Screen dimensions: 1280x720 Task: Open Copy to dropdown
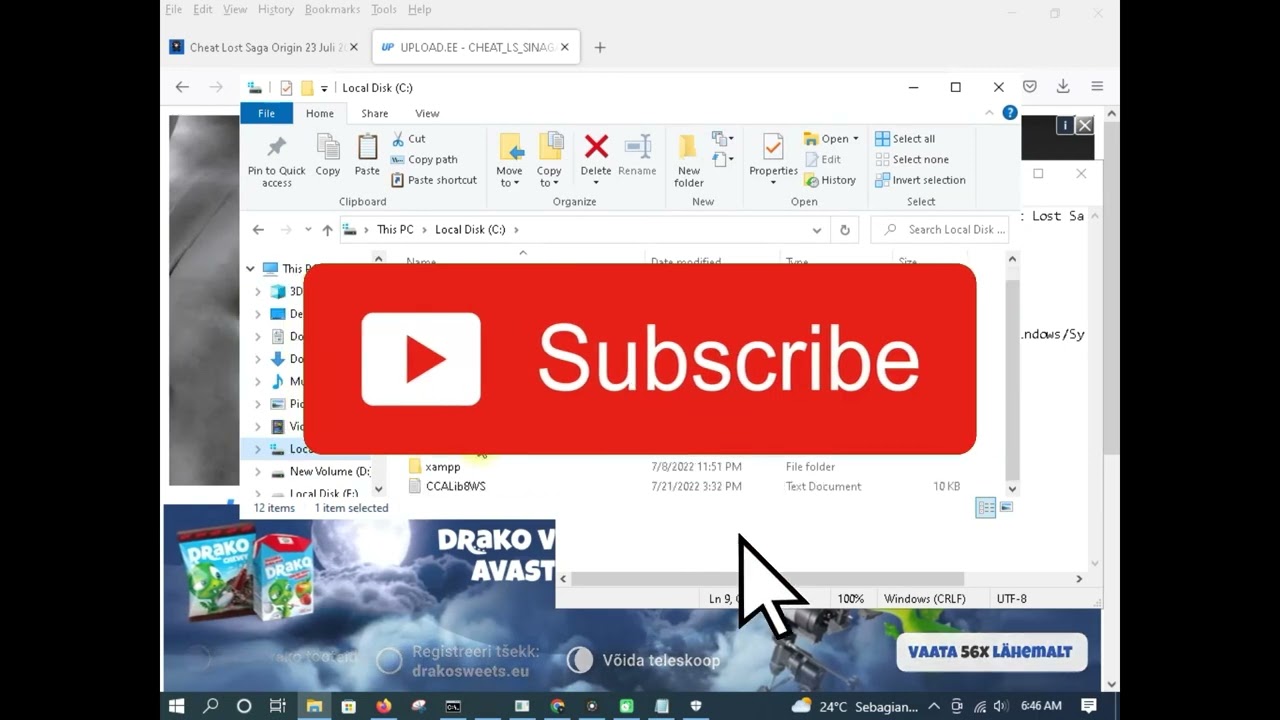pos(549,177)
